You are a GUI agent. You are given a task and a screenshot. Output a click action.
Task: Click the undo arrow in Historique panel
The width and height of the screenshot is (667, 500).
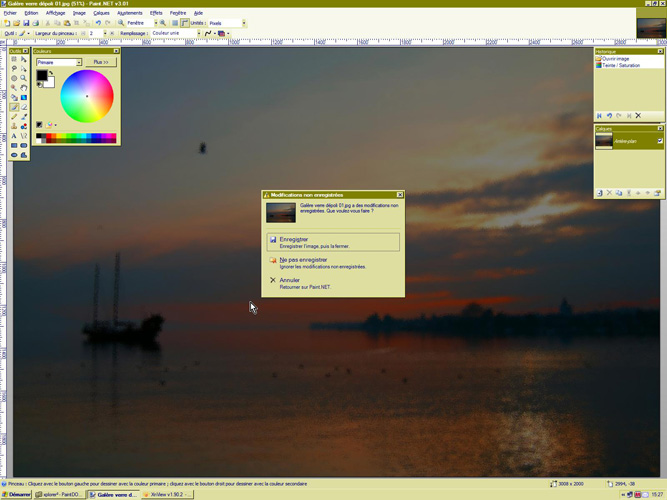(609, 116)
